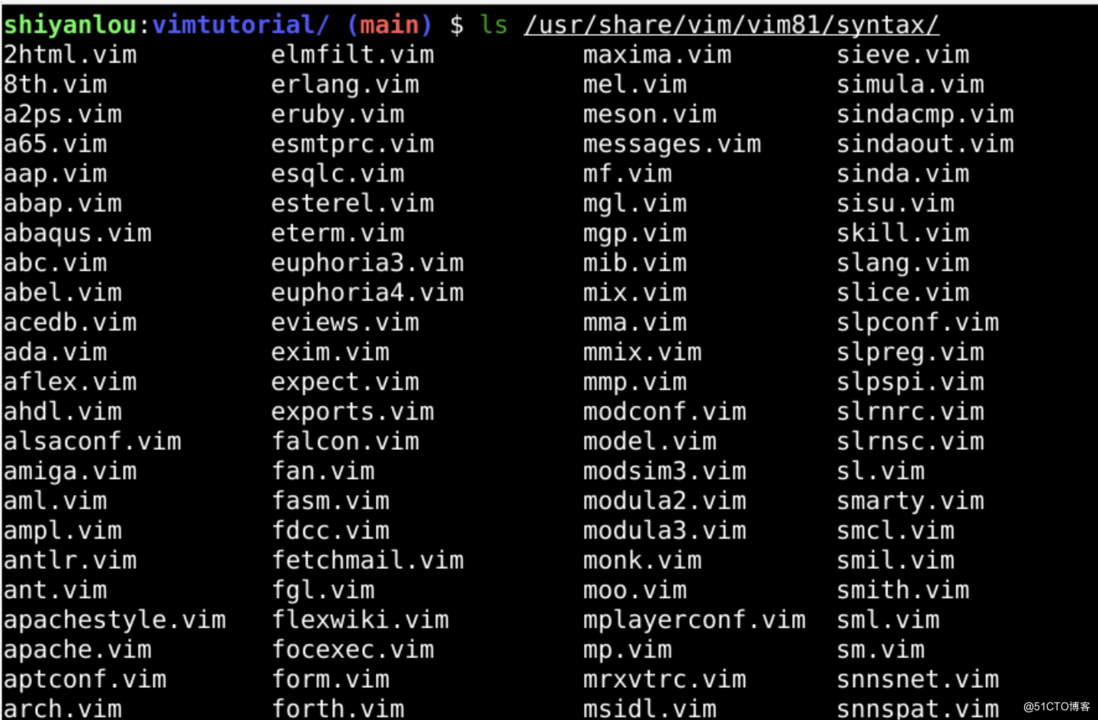Click the smarty.vim filename

pos(910,501)
